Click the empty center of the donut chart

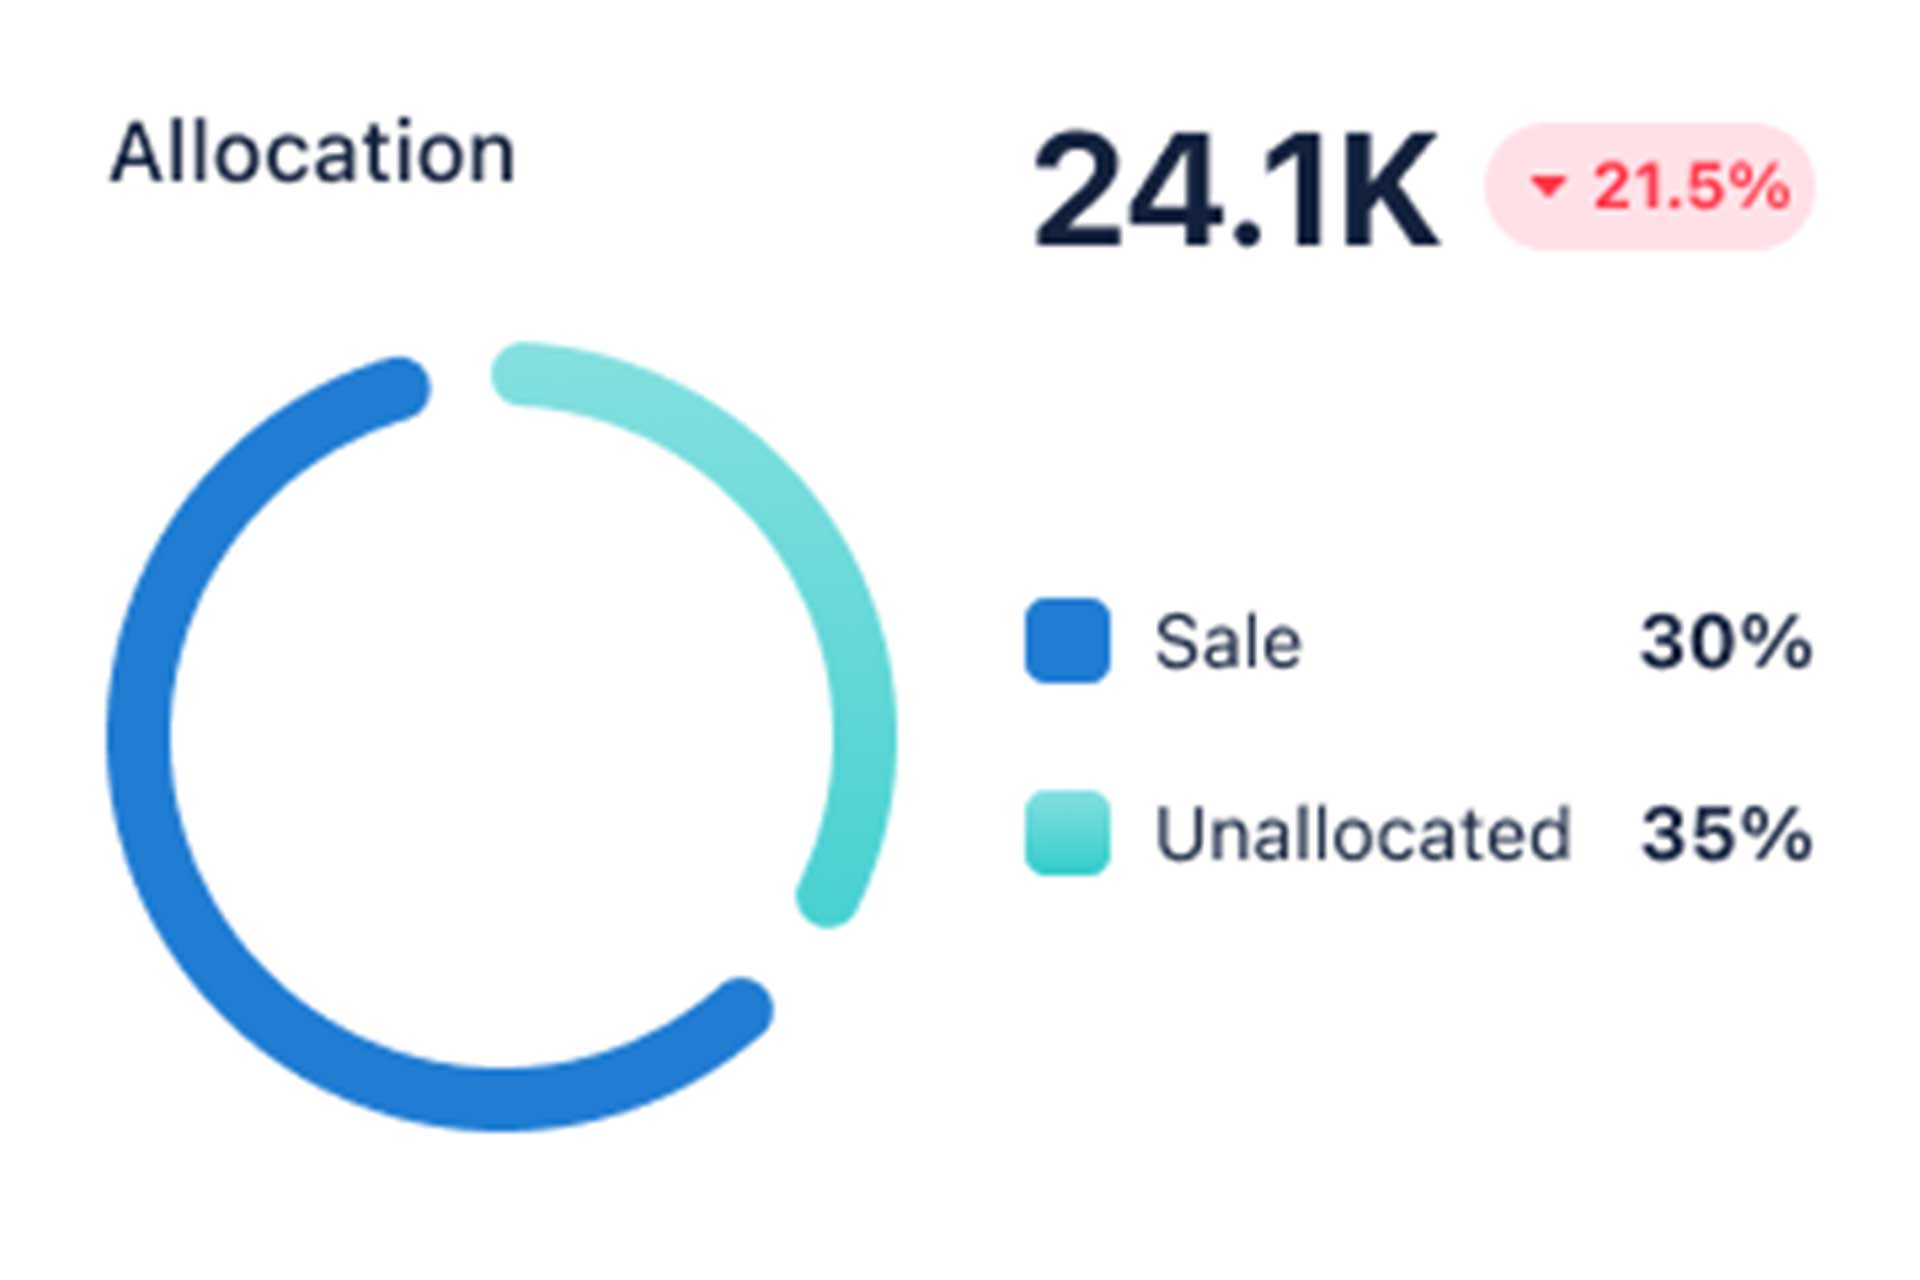502,737
